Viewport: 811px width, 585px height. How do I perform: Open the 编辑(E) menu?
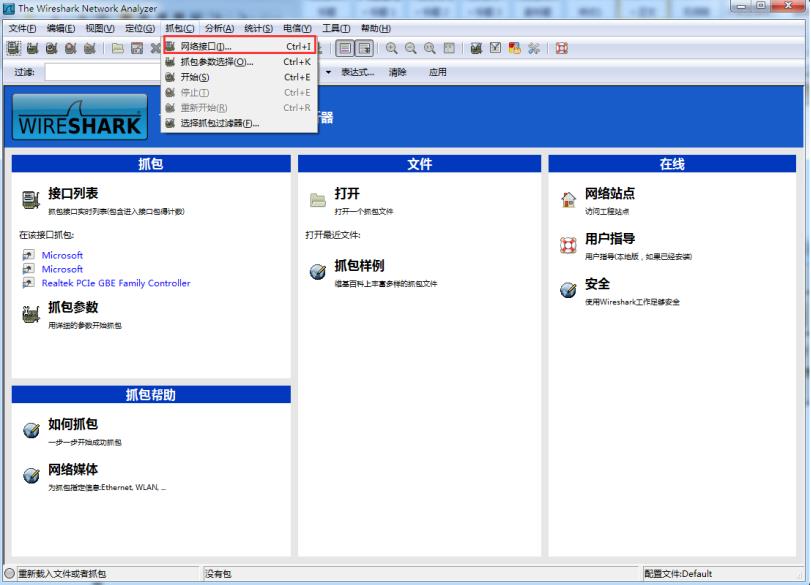point(61,28)
